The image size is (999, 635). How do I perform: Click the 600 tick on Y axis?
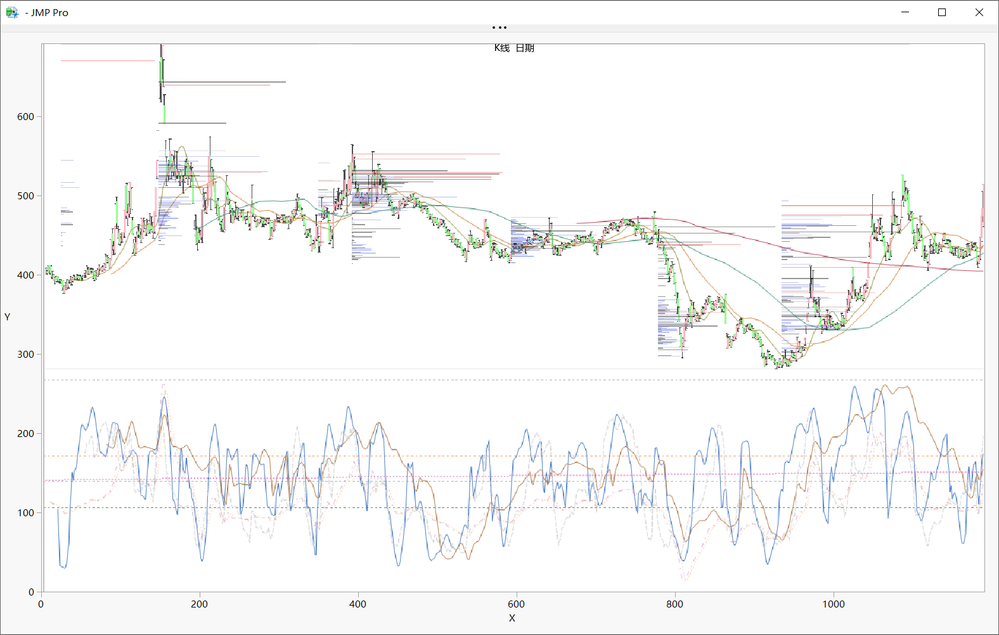click(x=25, y=117)
